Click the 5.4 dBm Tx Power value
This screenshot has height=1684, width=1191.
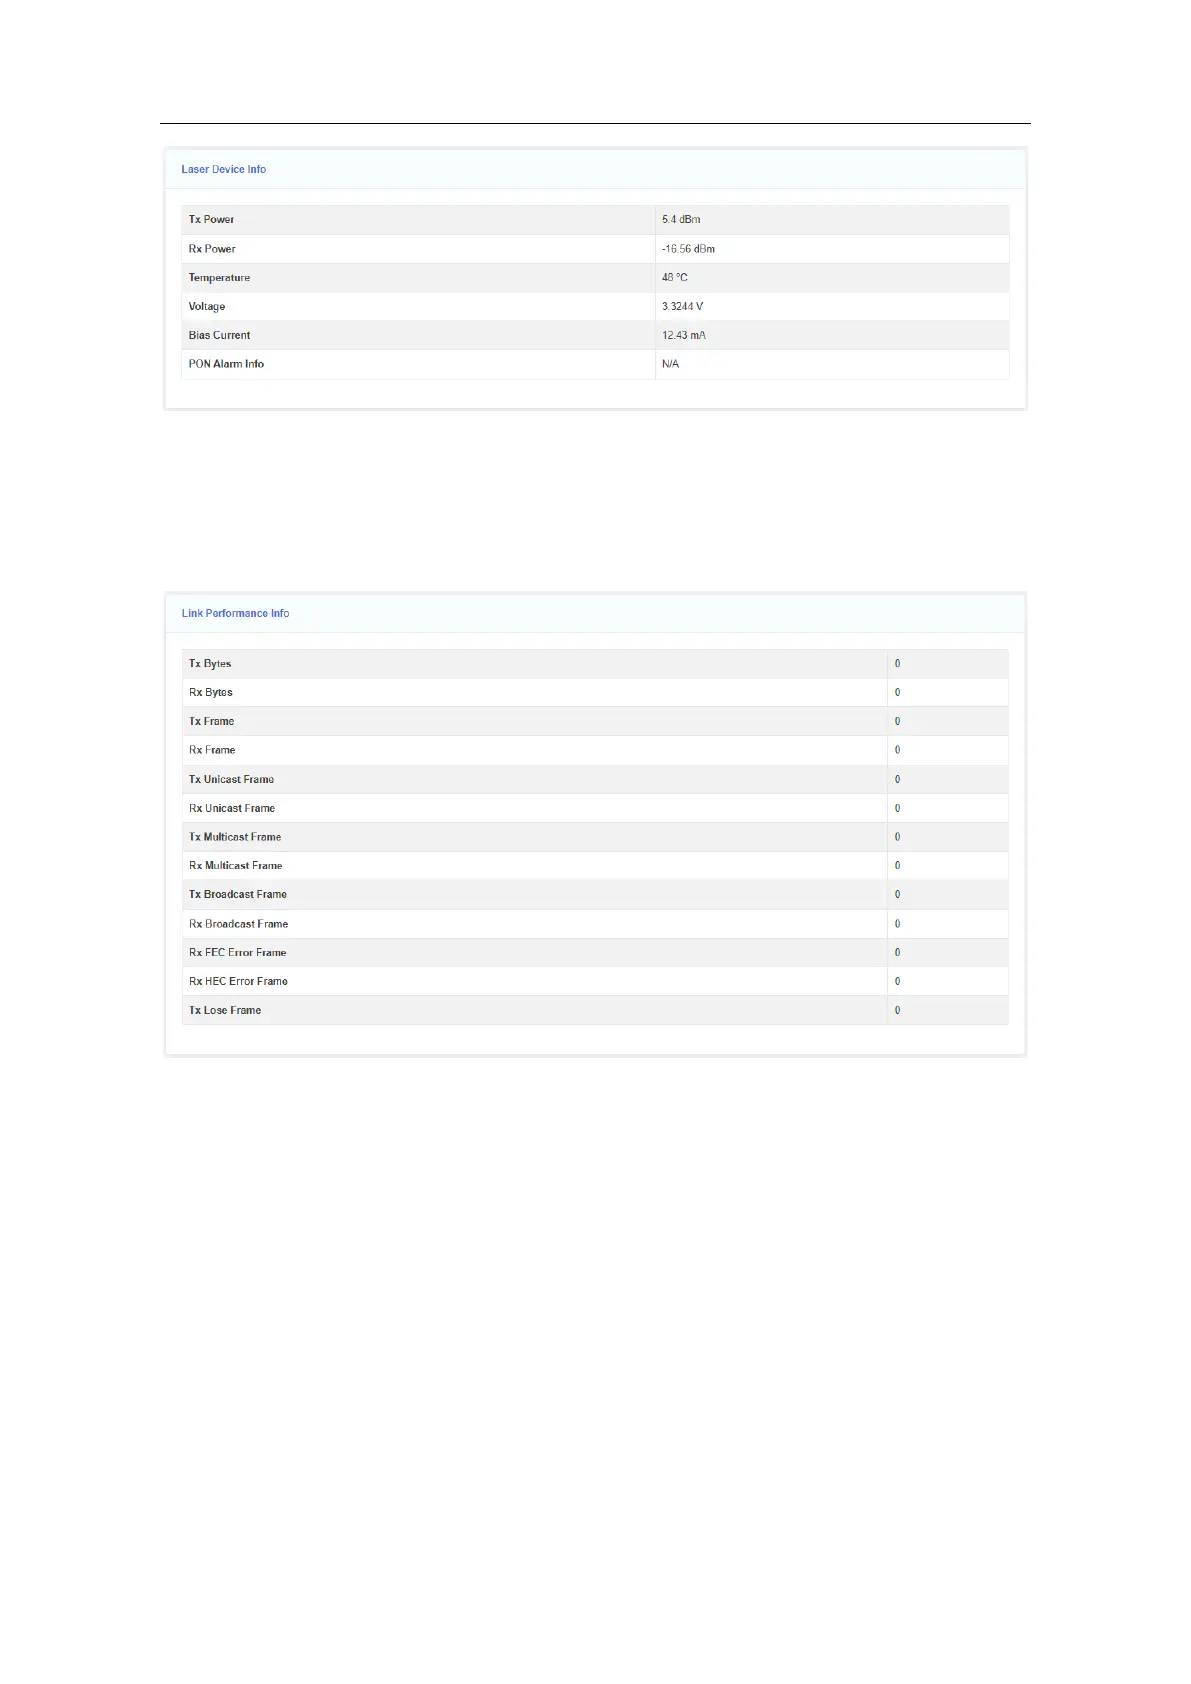click(680, 219)
